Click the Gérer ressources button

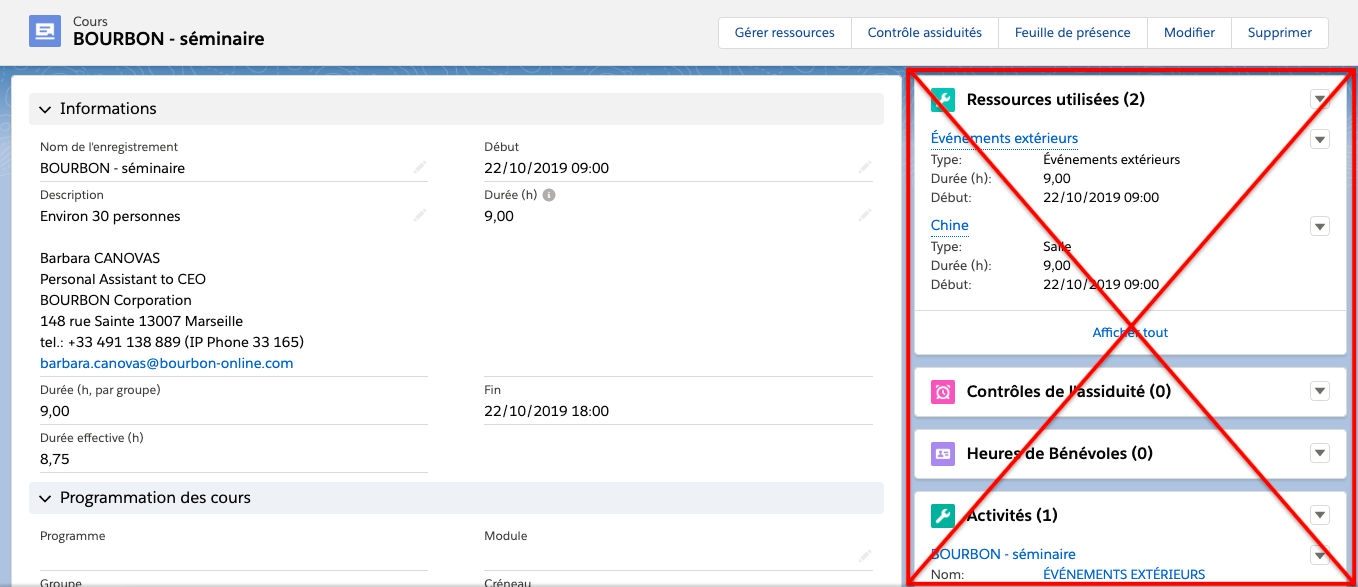click(x=784, y=32)
